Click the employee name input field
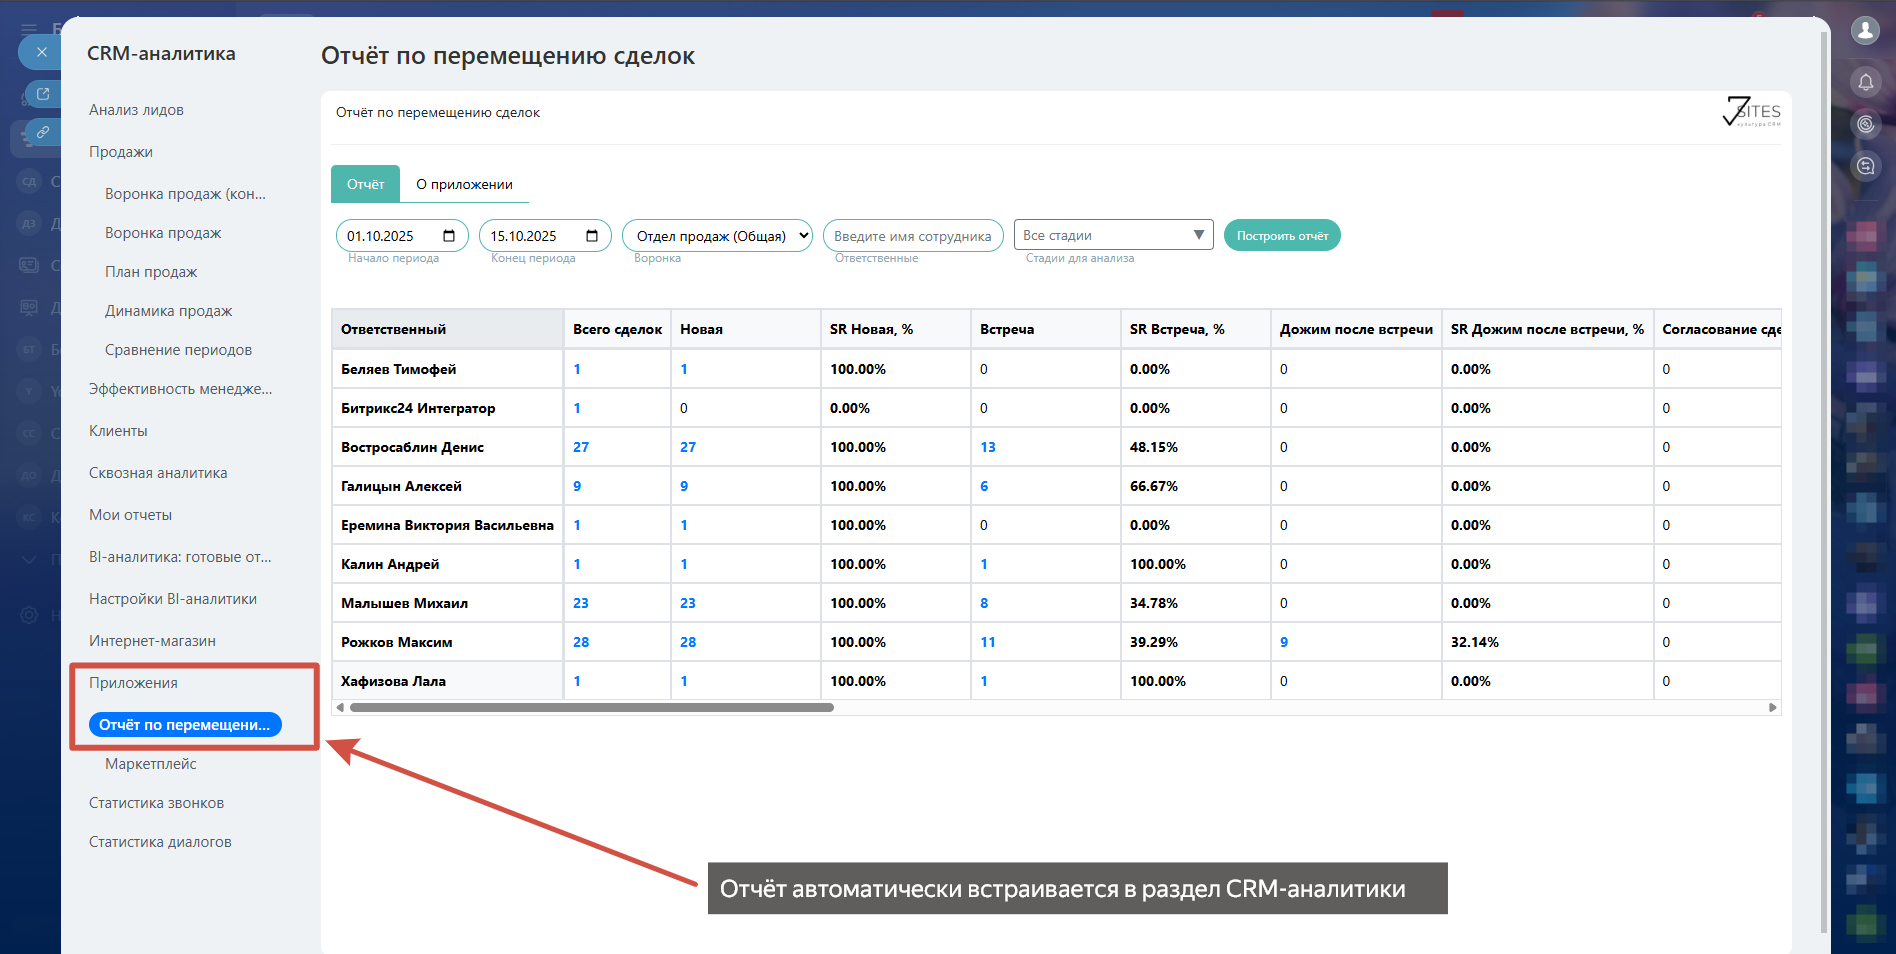Screen dimensions: 1896x954 912,236
